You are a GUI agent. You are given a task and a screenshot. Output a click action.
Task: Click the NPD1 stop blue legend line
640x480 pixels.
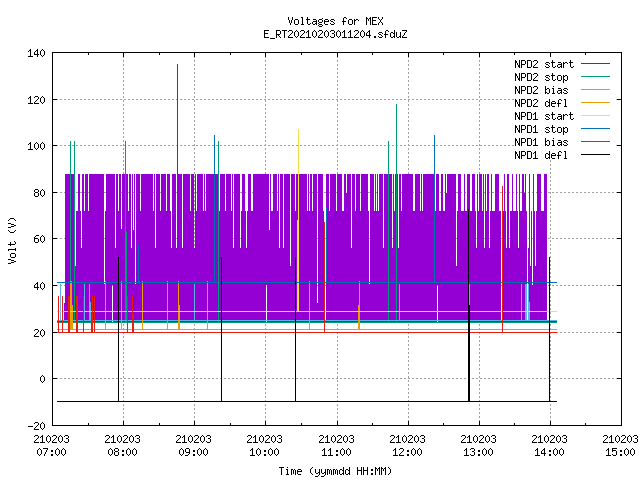pos(596,129)
